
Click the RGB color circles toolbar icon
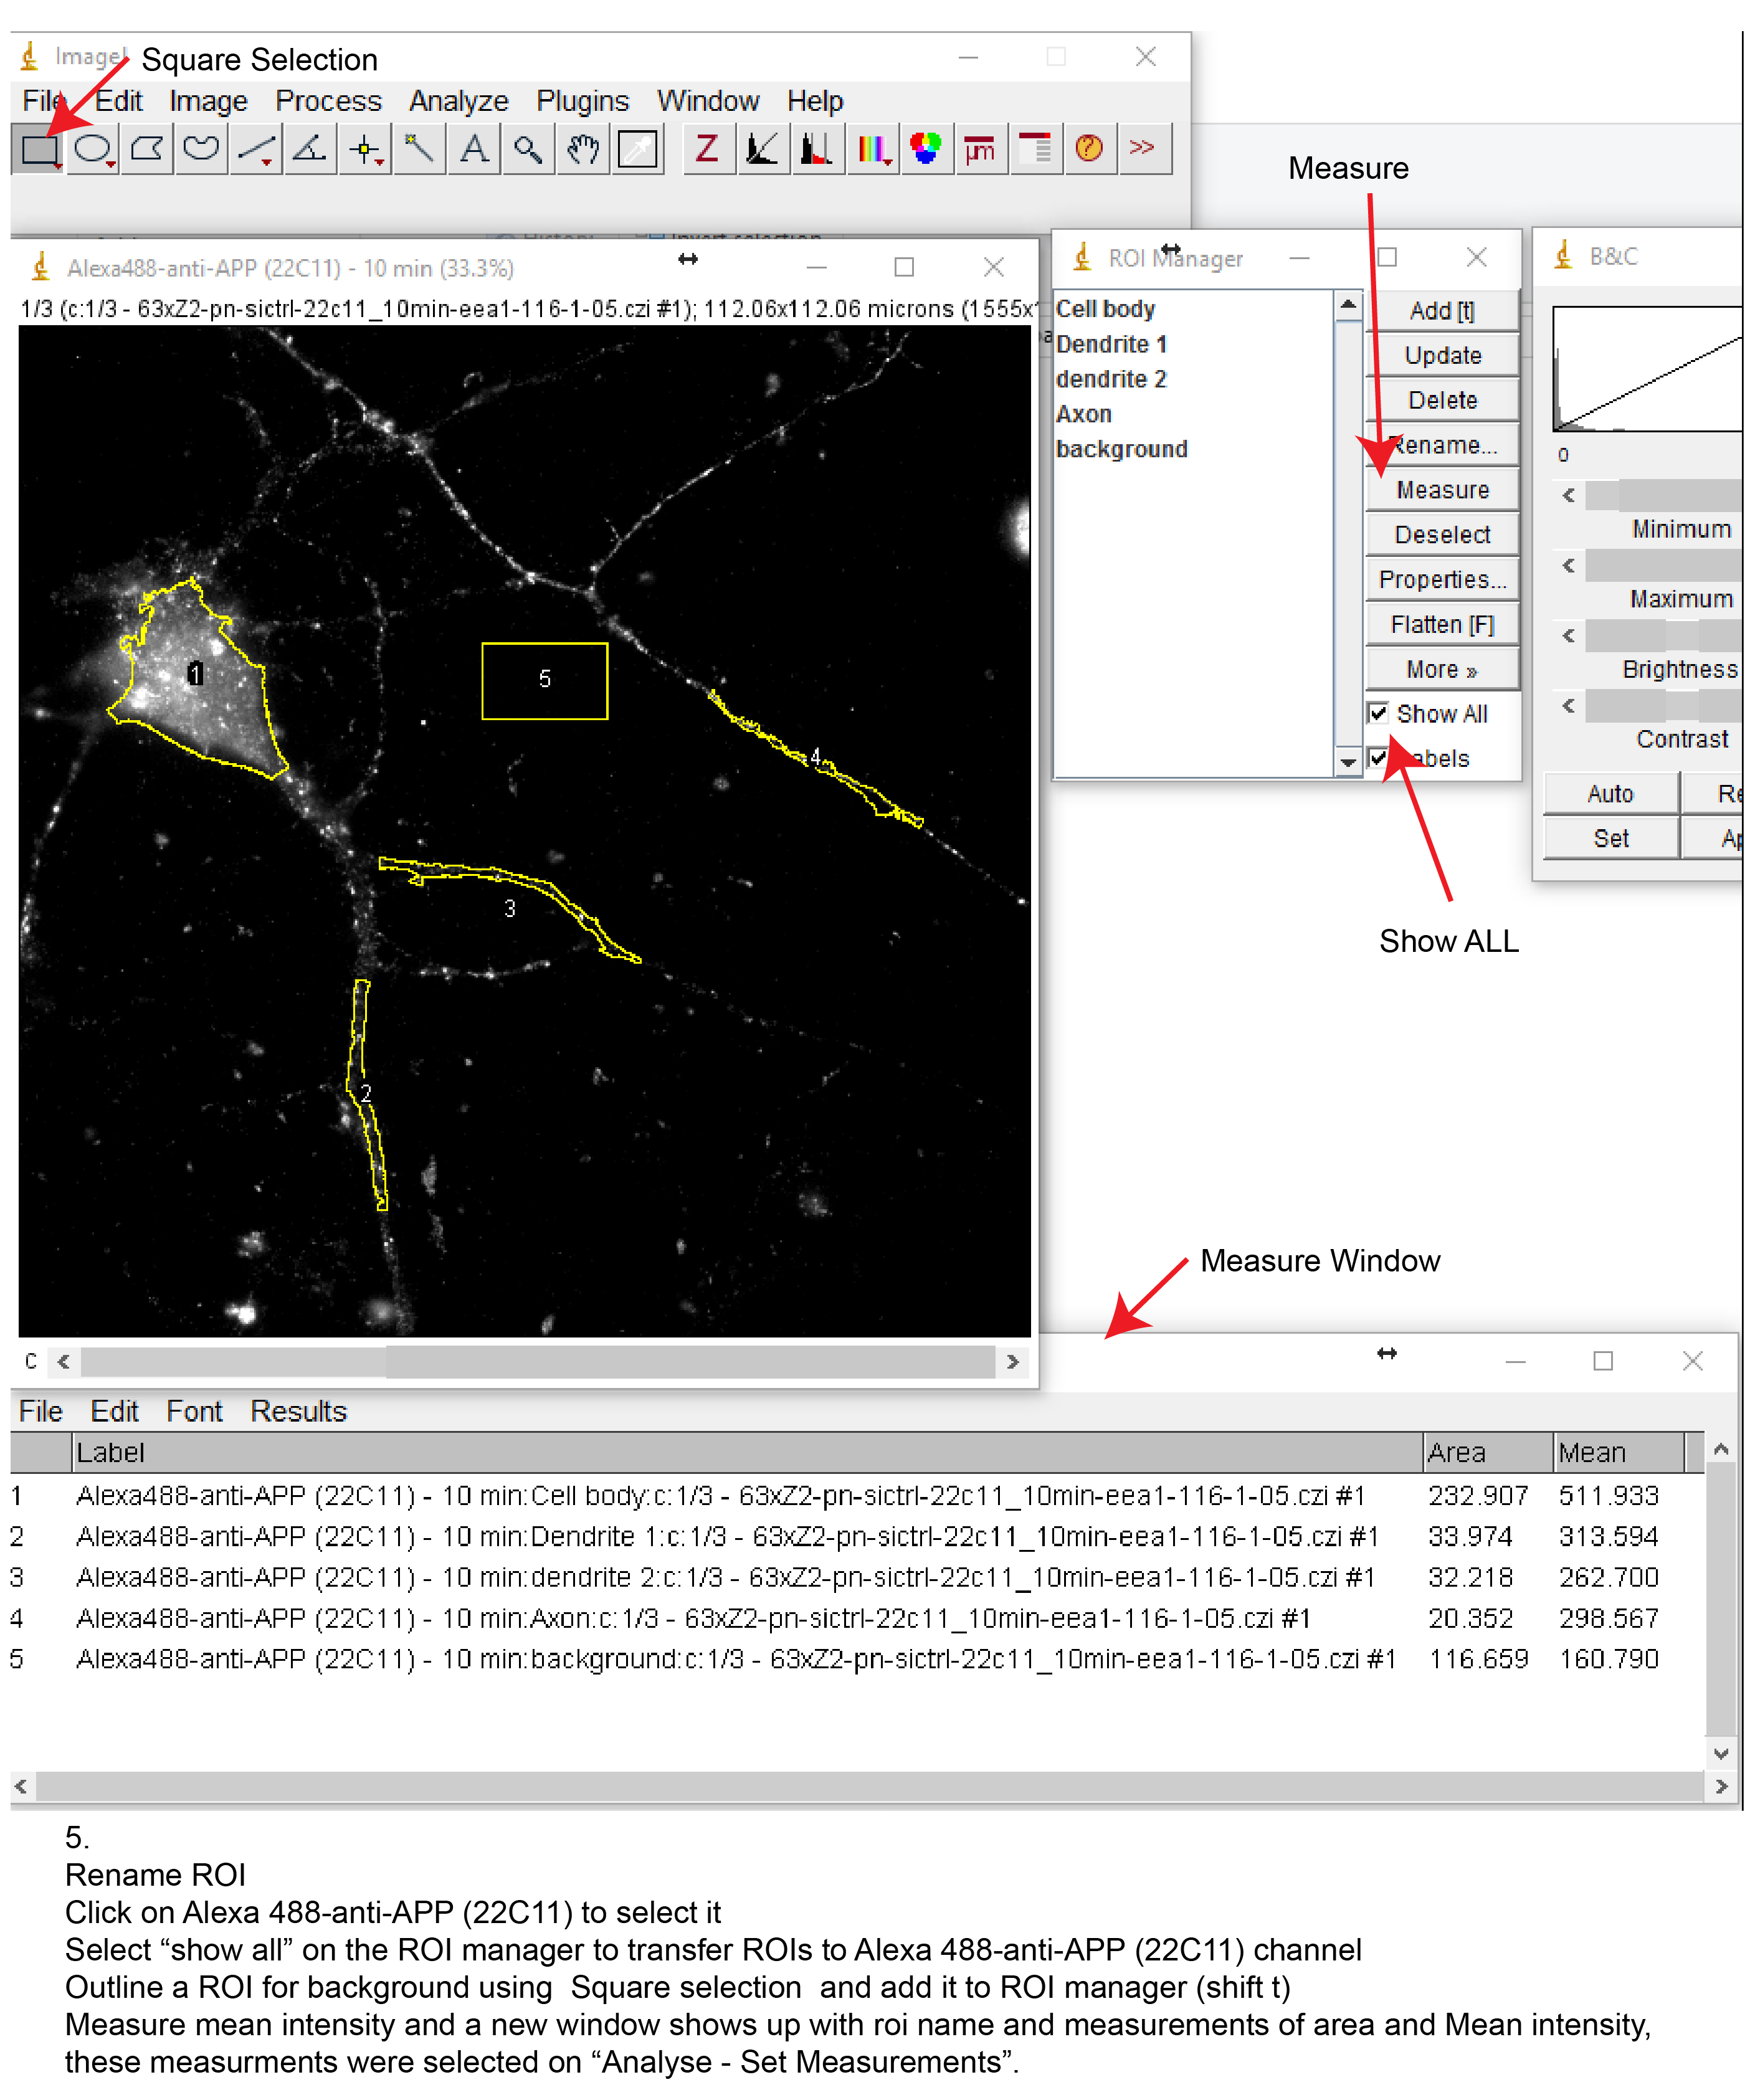(x=927, y=150)
